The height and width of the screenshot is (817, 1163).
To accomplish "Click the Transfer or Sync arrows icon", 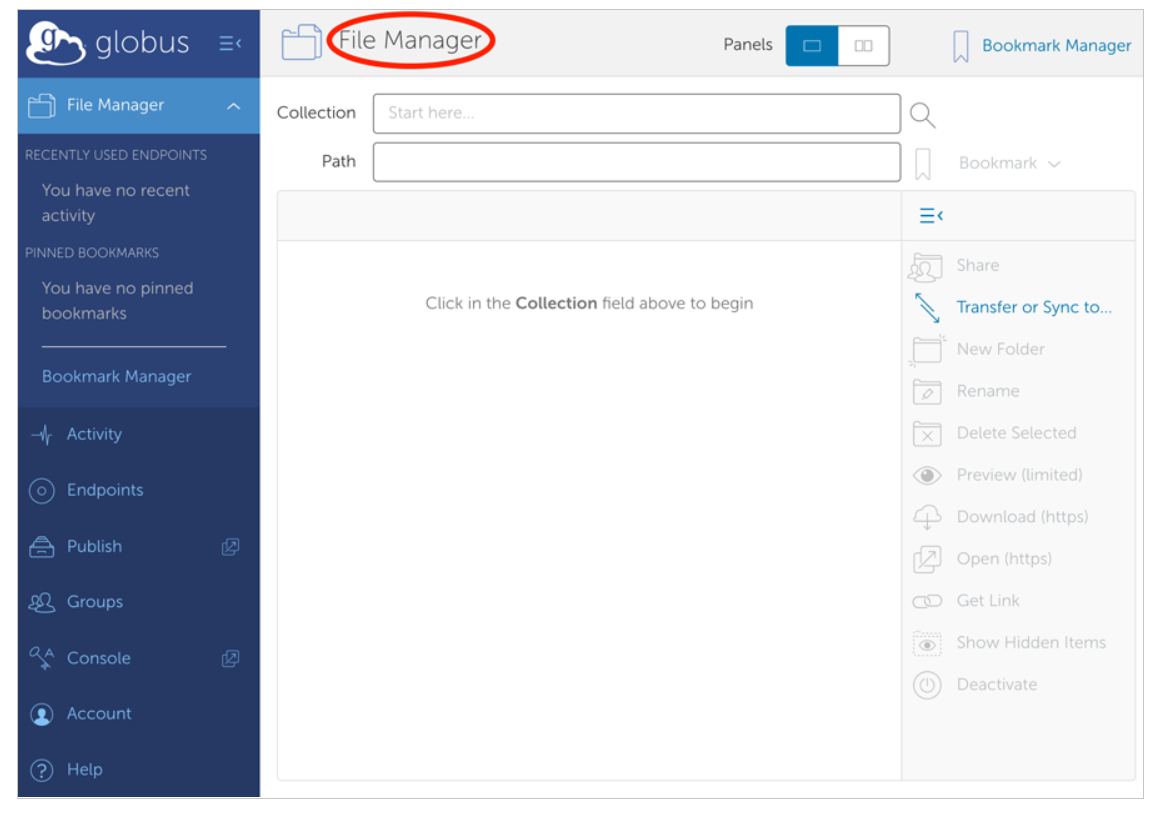I will (x=927, y=308).
